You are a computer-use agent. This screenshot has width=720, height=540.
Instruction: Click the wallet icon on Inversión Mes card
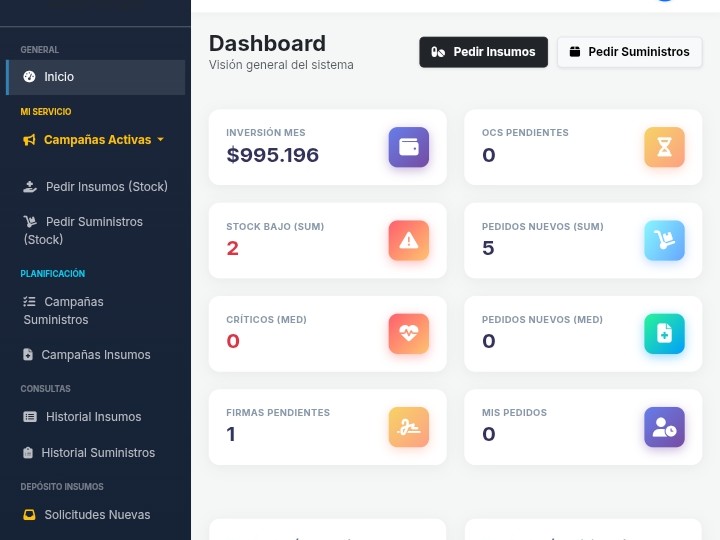[x=408, y=148]
